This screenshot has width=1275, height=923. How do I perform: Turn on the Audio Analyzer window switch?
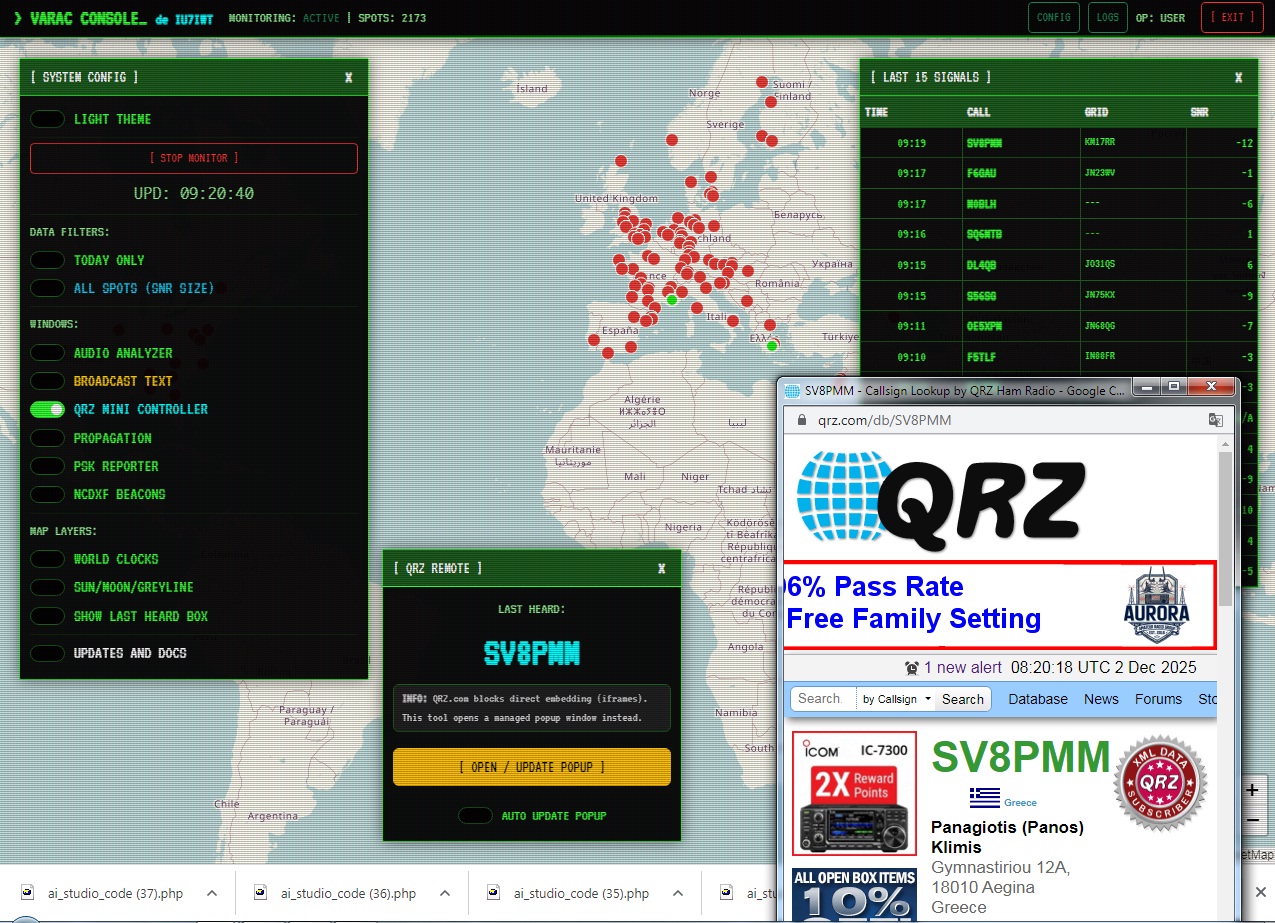click(x=47, y=353)
